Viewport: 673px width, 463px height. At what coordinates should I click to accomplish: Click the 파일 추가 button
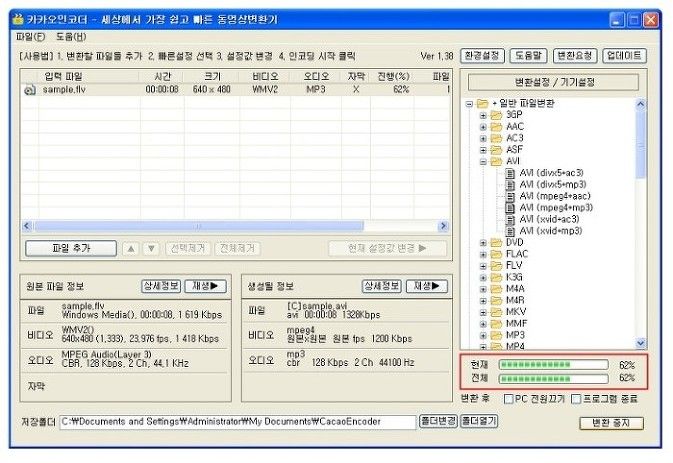pyautogui.click(x=71, y=248)
